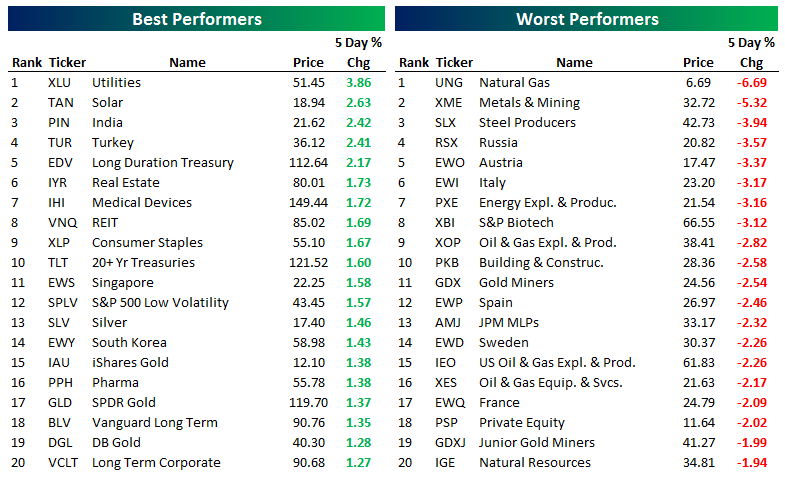Select the XLU ticker symbol

60,83
